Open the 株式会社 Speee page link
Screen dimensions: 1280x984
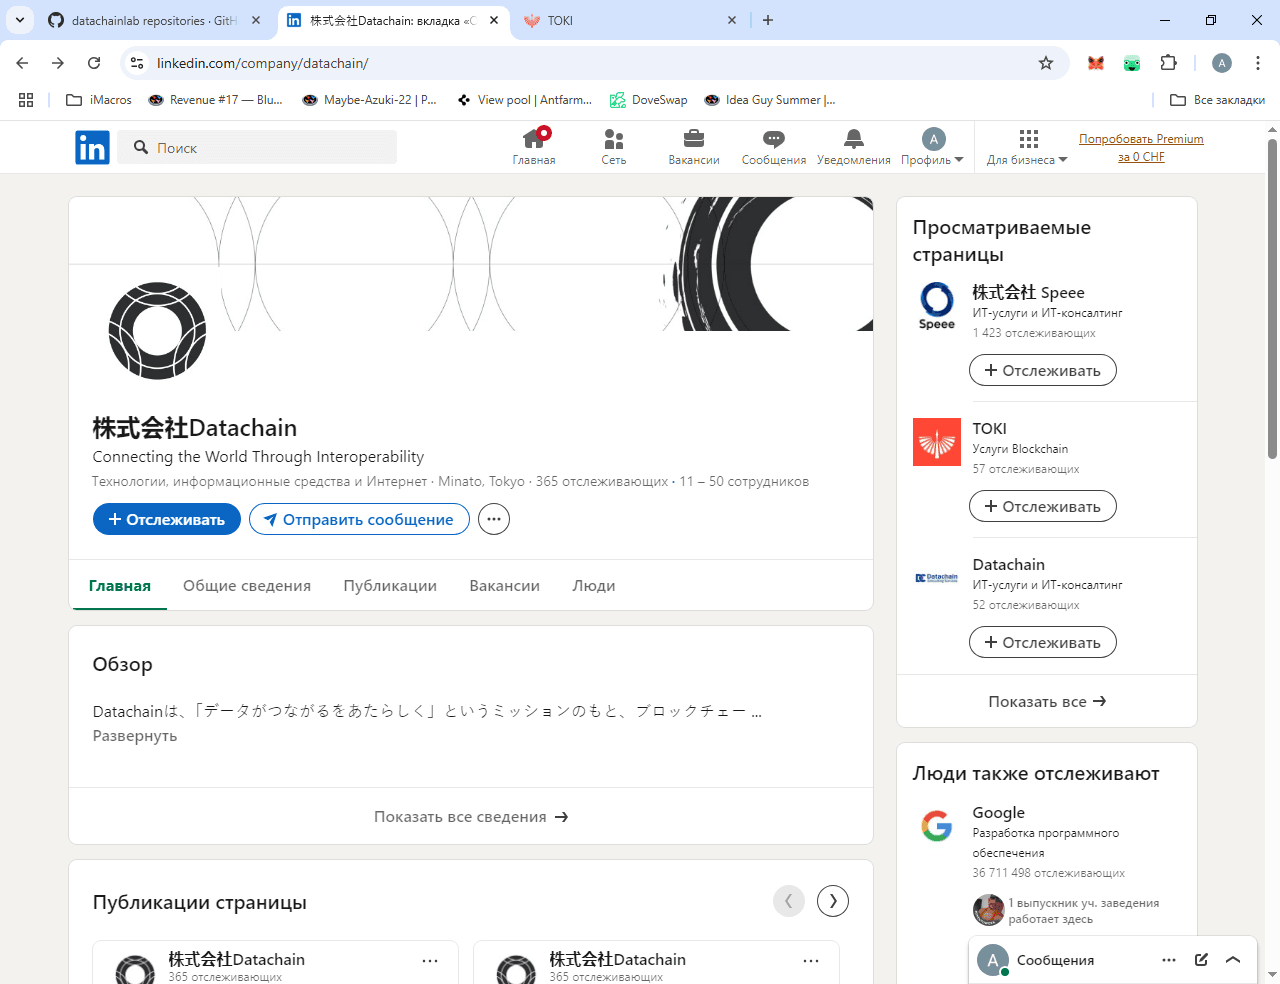click(x=1029, y=292)
